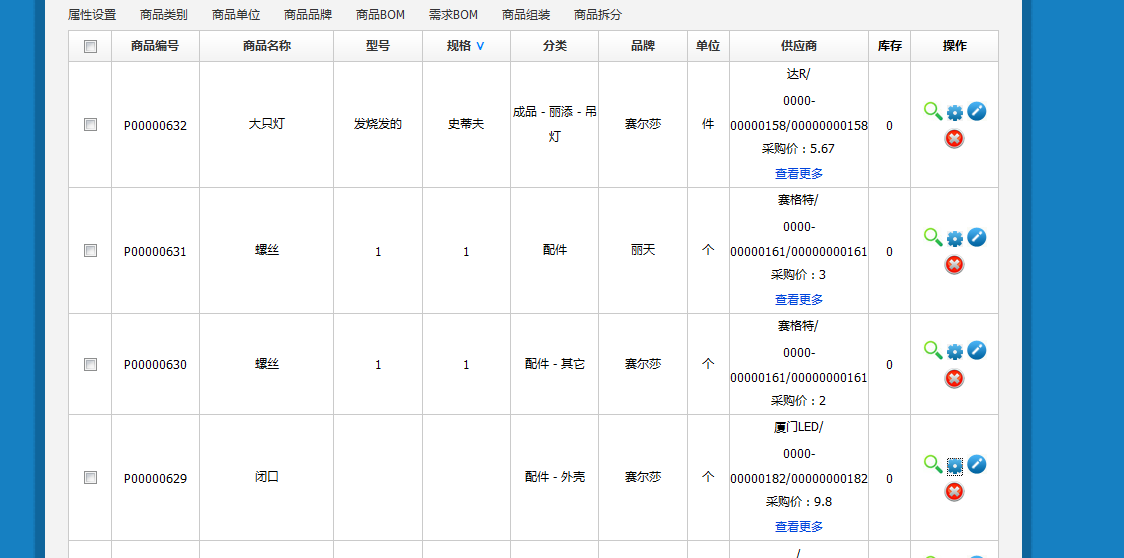Open gear settings icon for P00000631 row
Screen dimensions: 1124x558
pos(955,238)
